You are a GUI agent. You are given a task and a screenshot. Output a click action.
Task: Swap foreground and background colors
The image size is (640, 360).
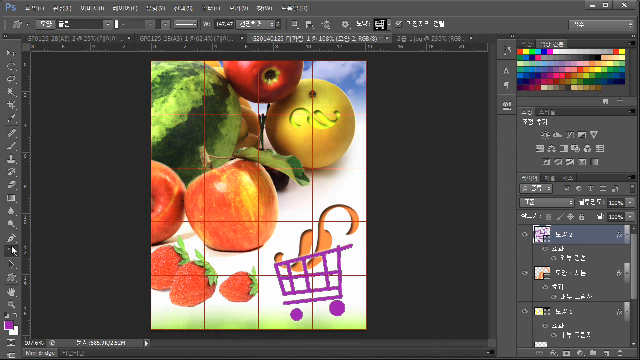(x=15, y=315)
